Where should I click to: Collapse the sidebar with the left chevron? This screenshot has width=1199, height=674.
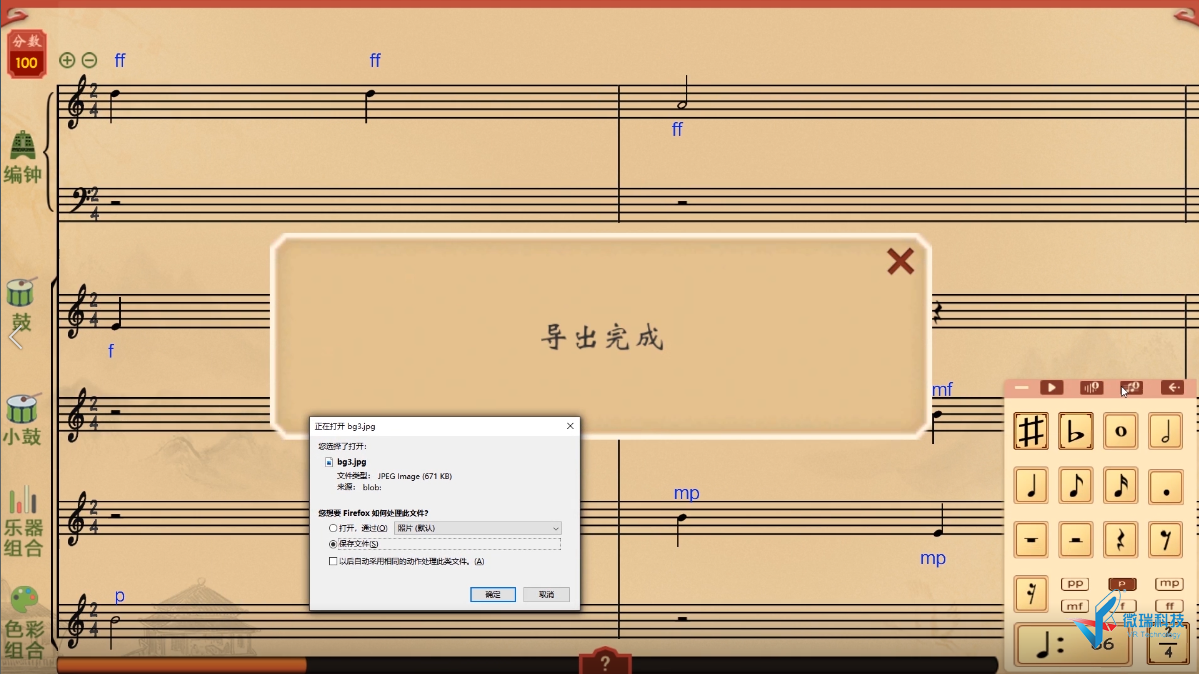pyautogui.click(x=15, y=337)
